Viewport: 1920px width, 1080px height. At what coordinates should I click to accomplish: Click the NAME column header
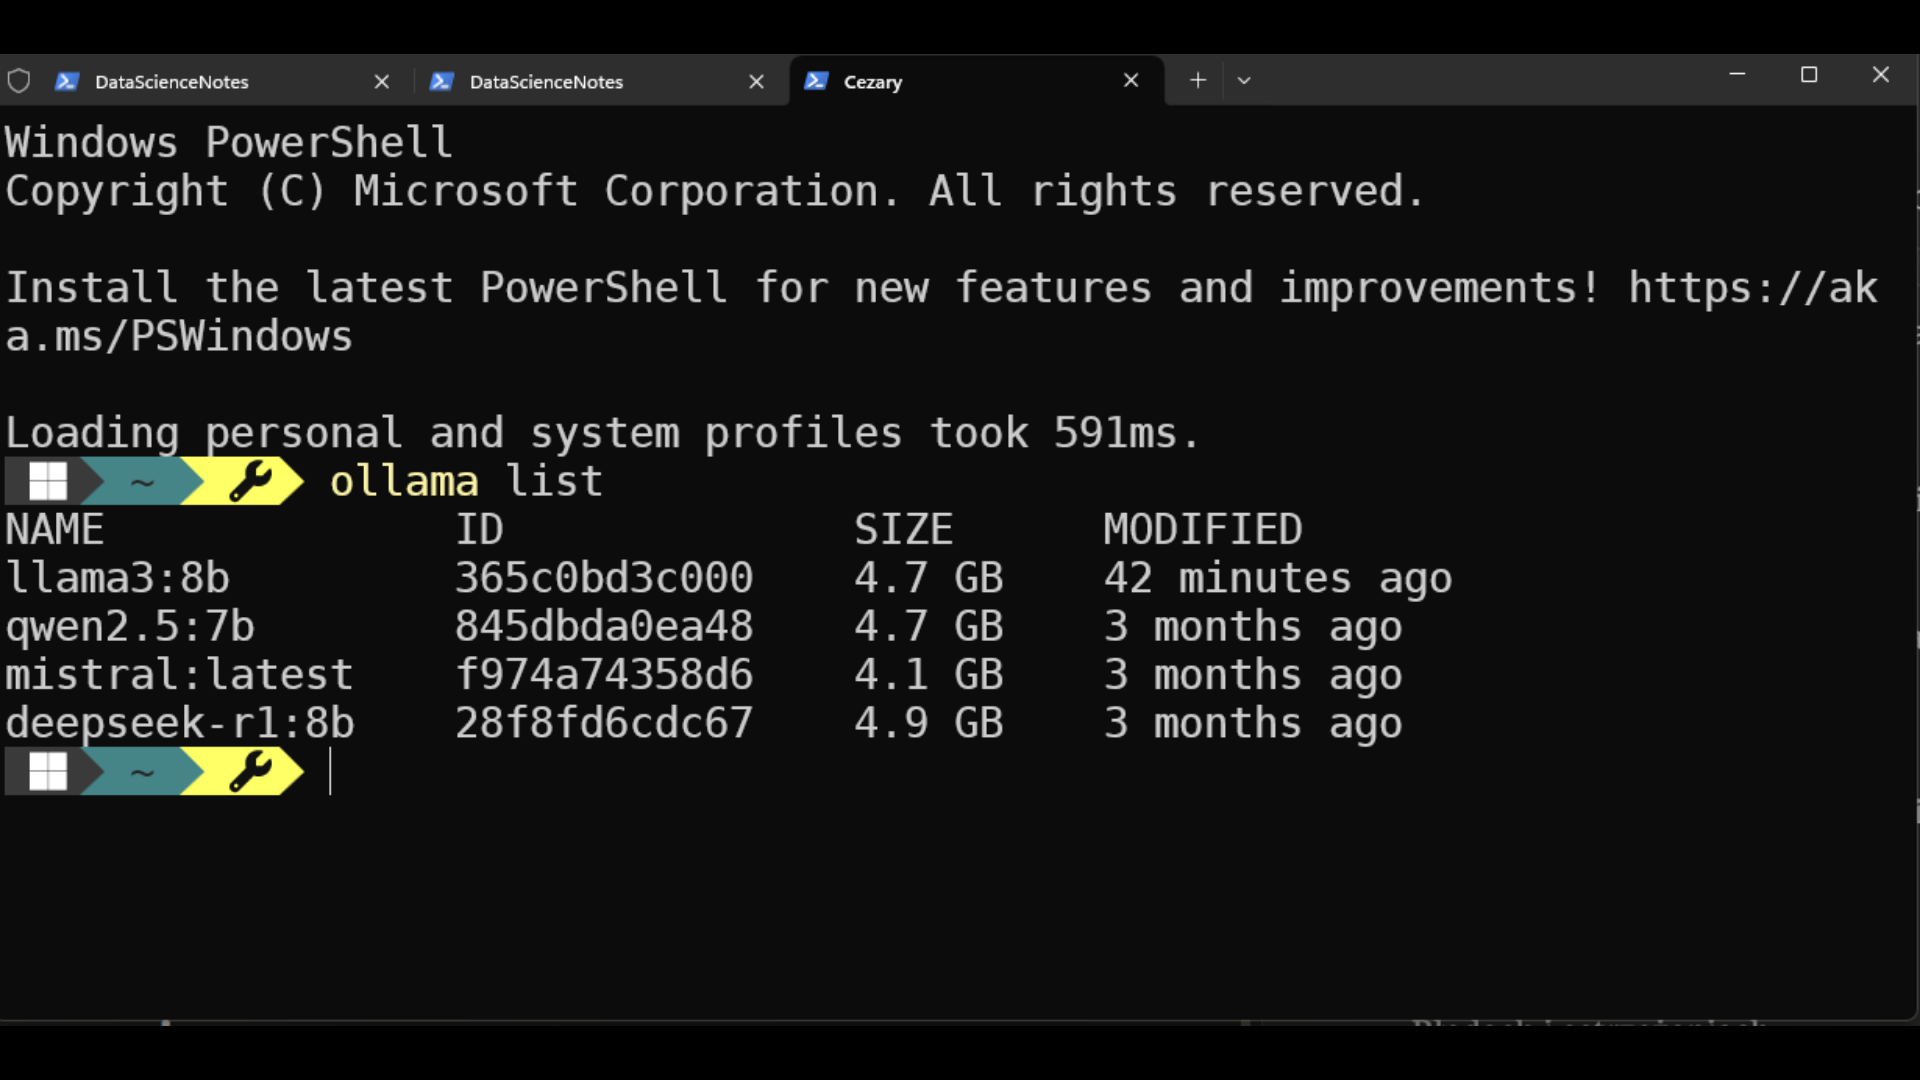pyautogui.click(x=55, y=530)
